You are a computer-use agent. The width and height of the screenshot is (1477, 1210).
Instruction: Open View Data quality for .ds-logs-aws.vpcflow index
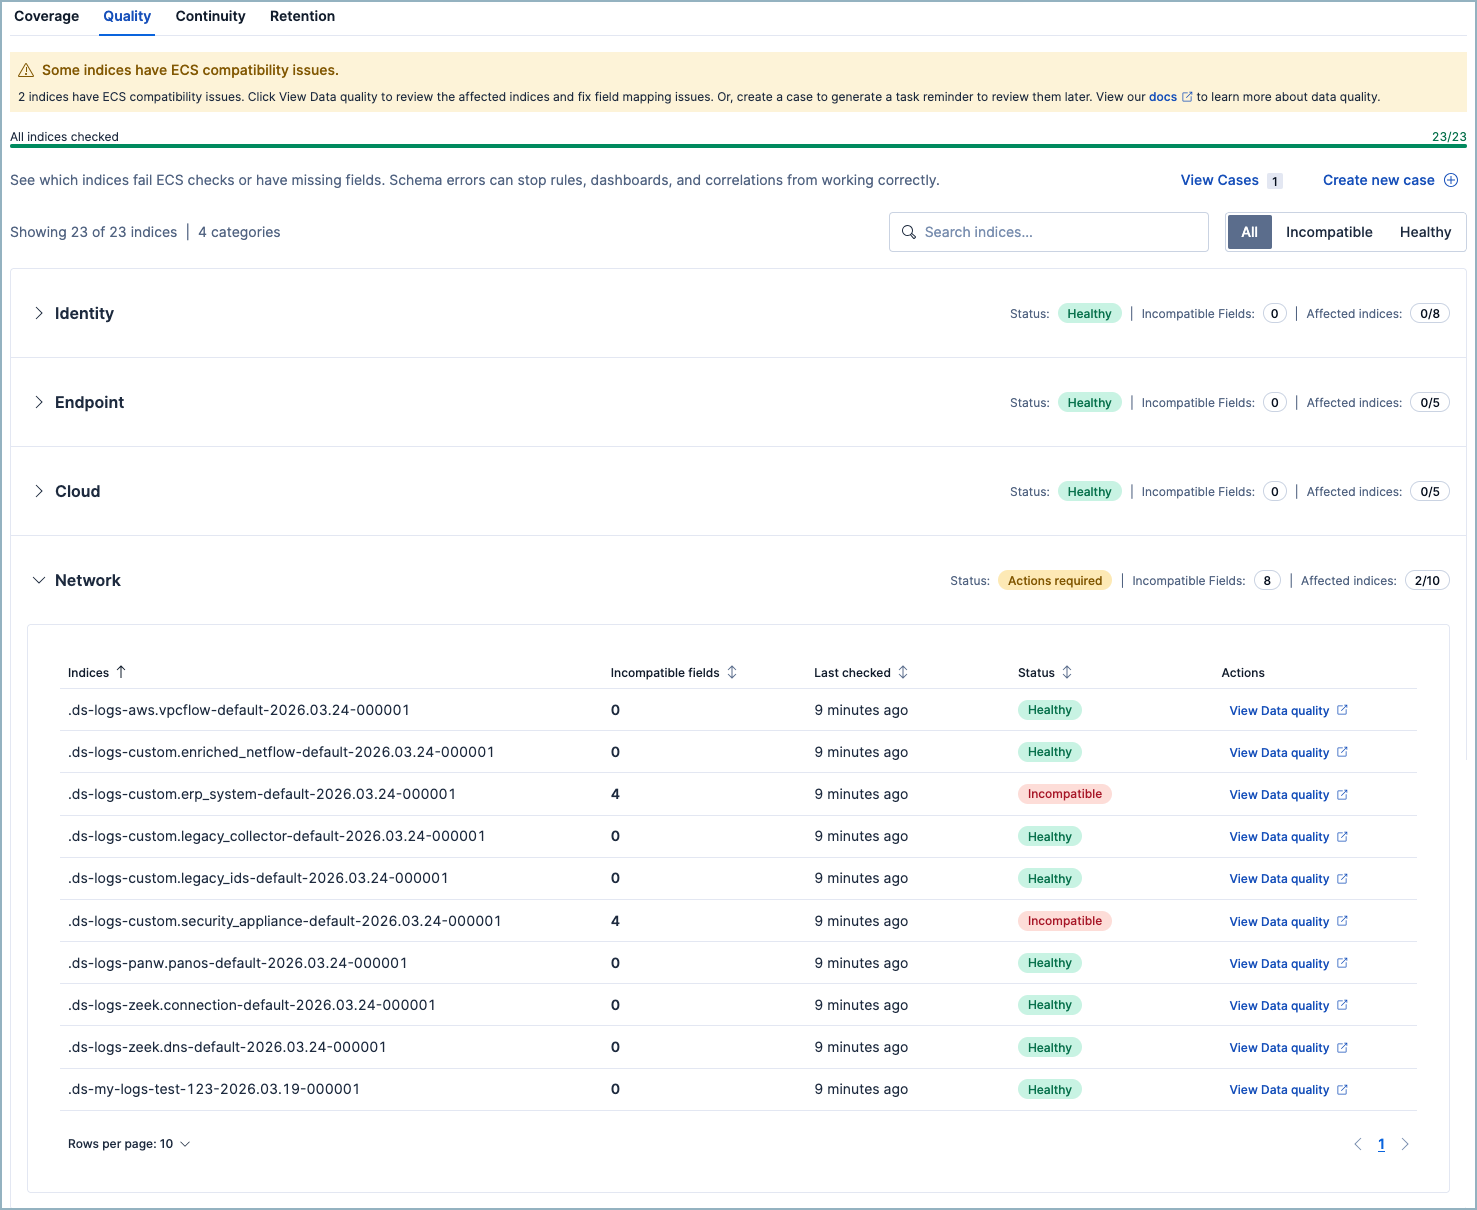click(x=1281, y=710)
